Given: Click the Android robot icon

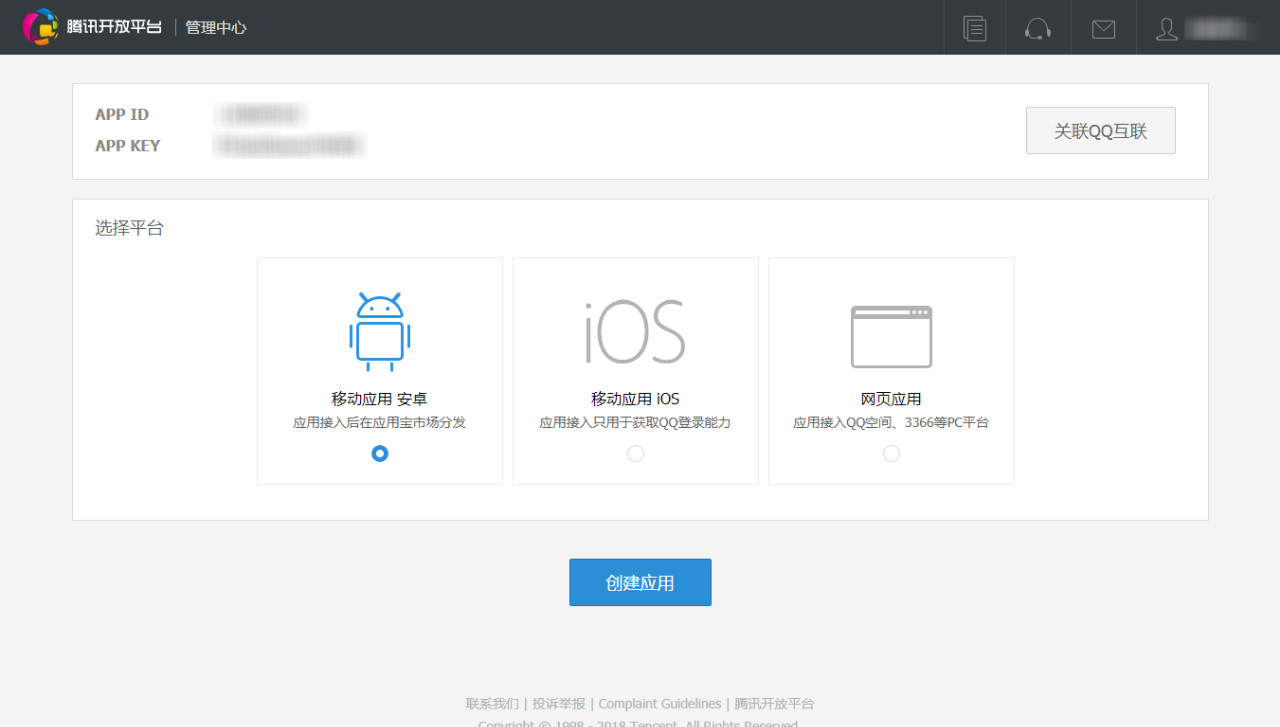Looking at the screenshot, I should [380, 332].
